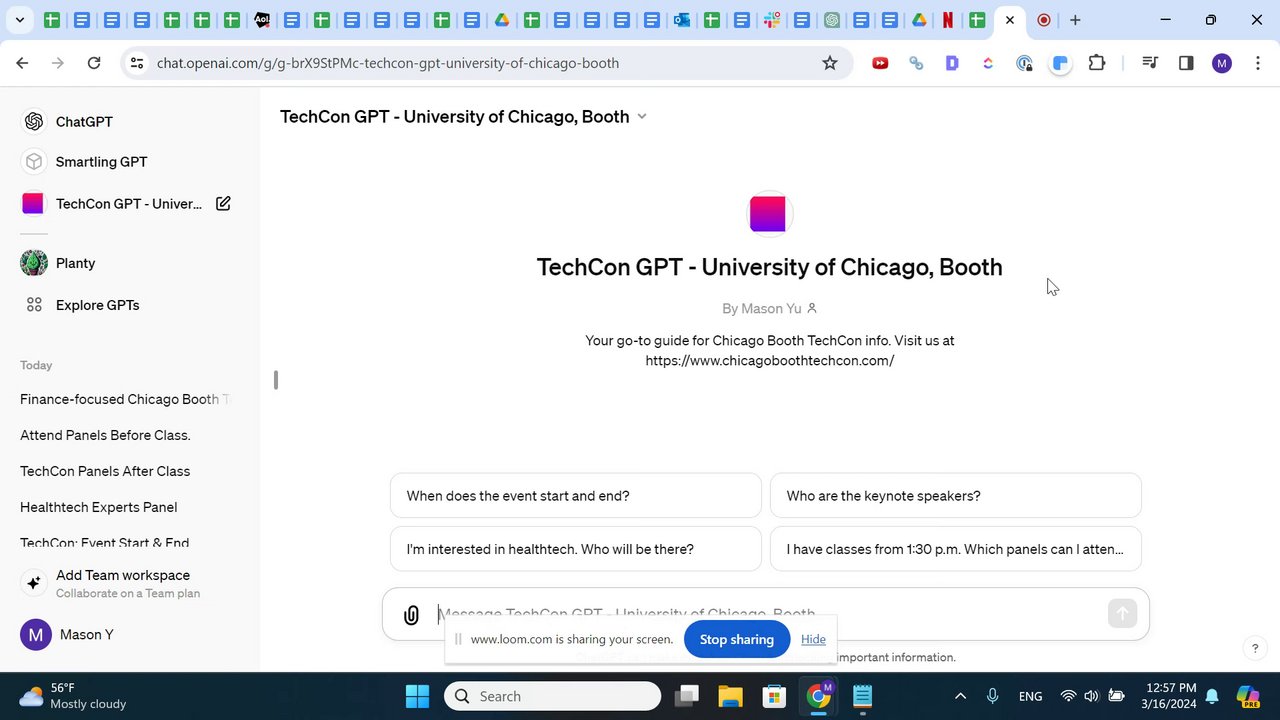The width and height of the screenshot is (1280, 720).
Task: Attach a file with the paperclip
Action: coord(411,615)
